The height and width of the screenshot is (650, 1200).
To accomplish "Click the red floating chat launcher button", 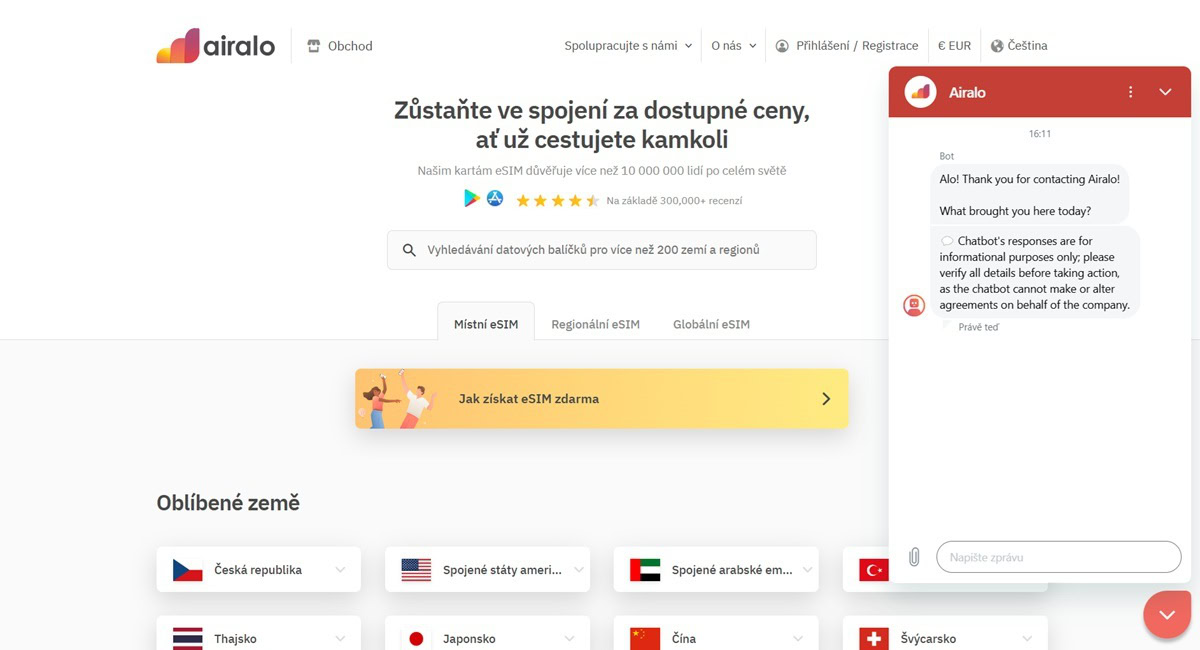I will (1167, 614).
